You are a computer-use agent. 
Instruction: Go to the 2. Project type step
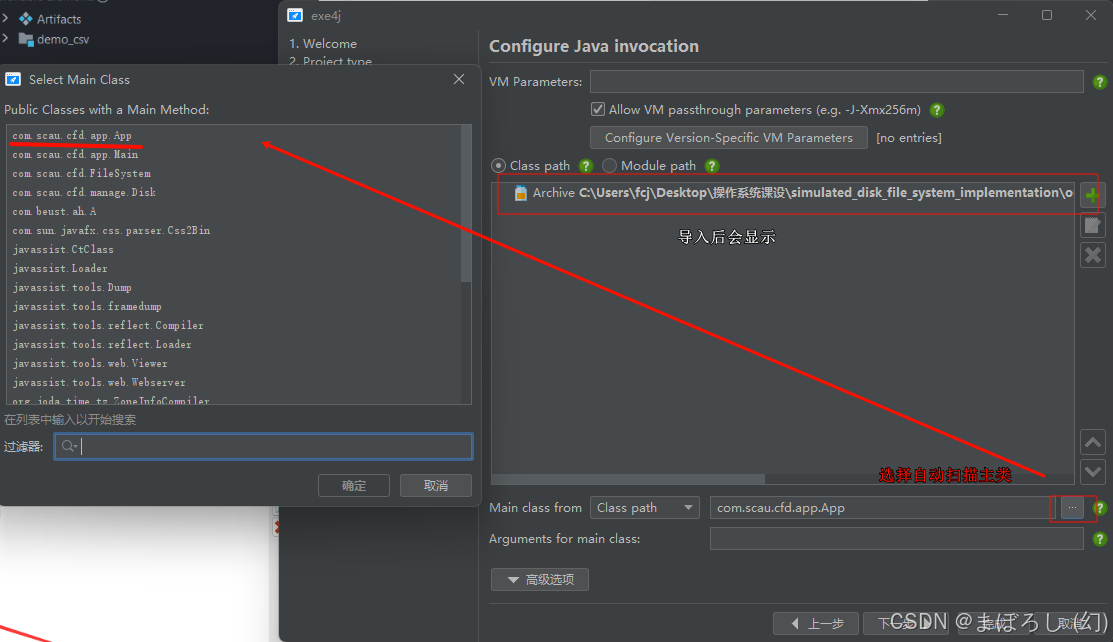(x=330, y=62)
